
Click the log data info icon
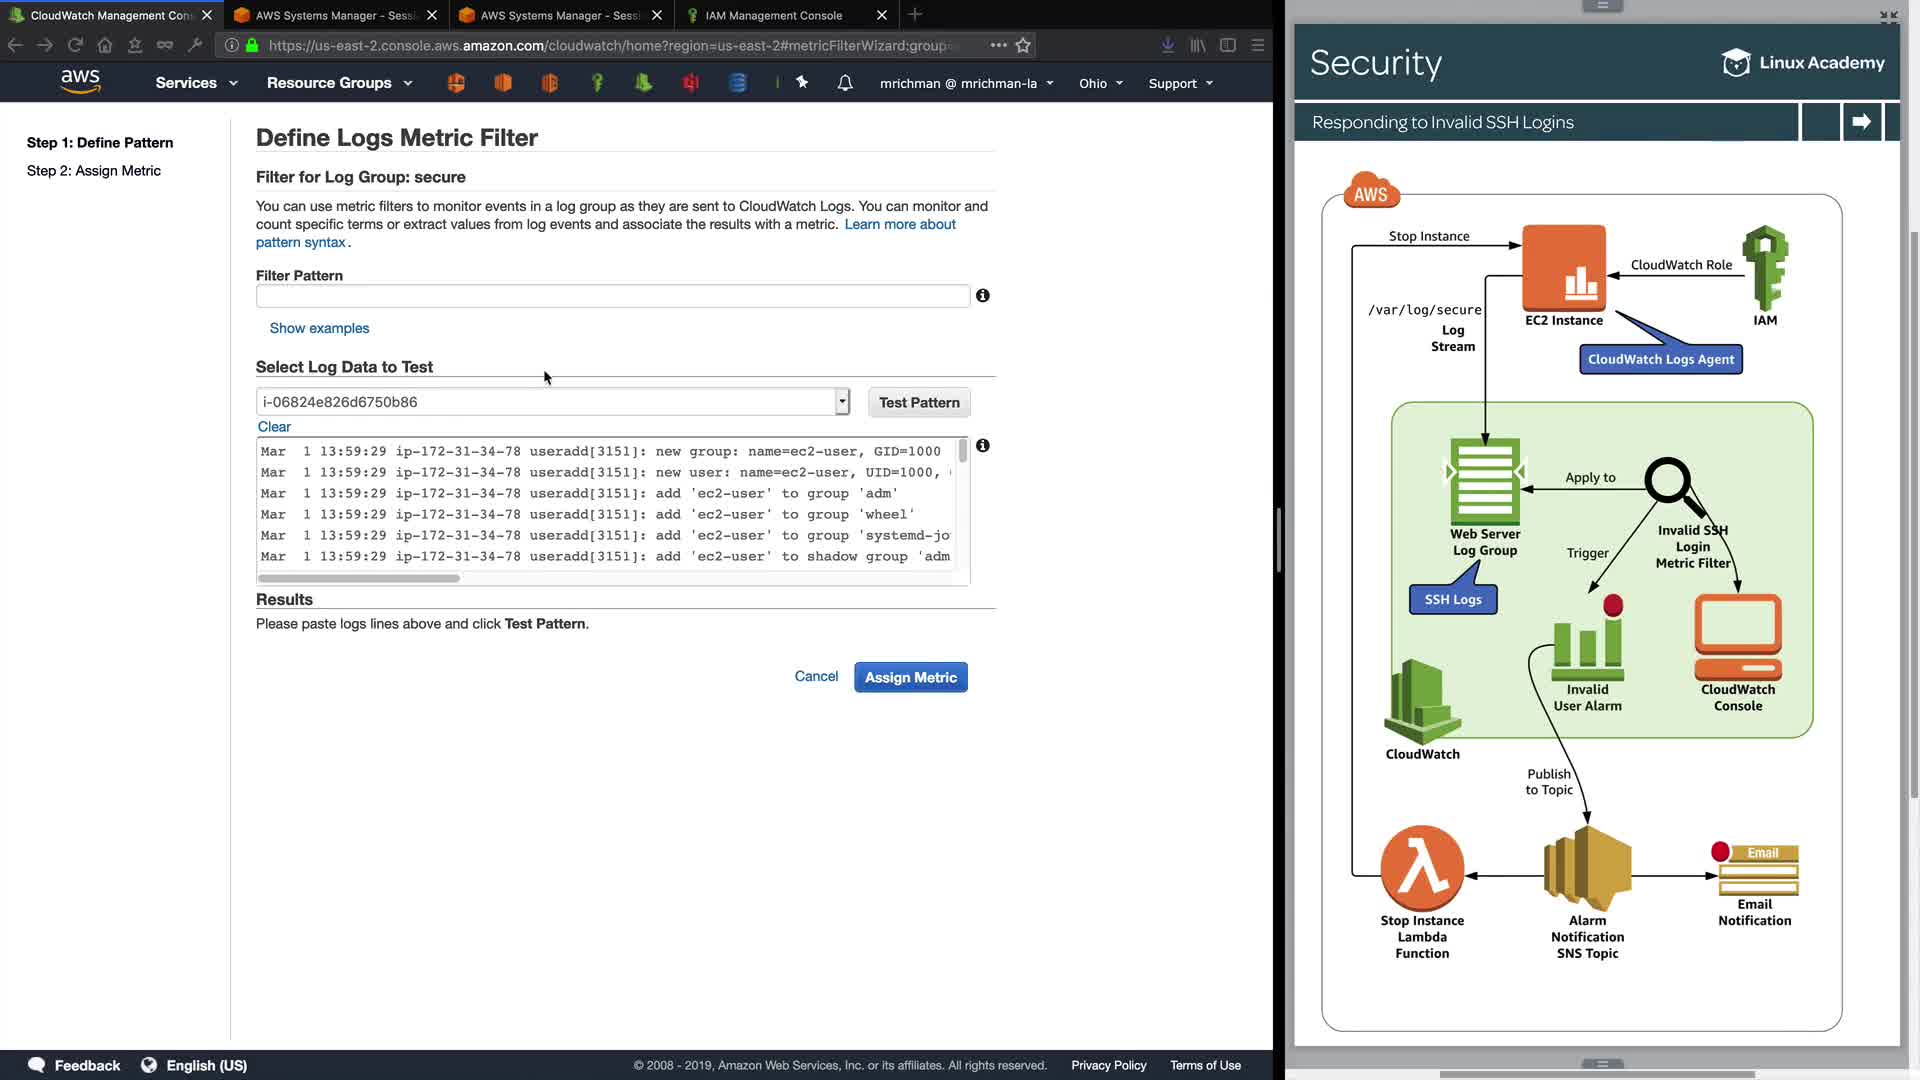tap(983, 446)
